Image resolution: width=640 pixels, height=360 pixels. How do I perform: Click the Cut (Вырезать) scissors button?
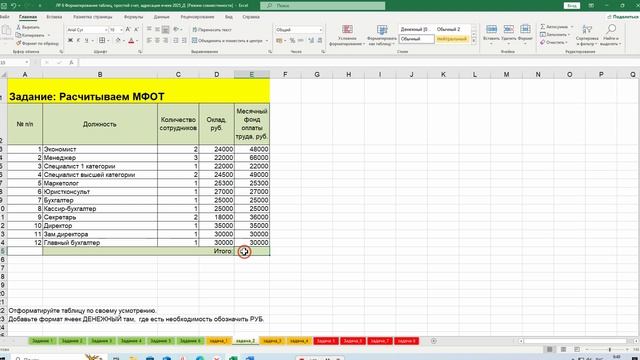[28, 27]
